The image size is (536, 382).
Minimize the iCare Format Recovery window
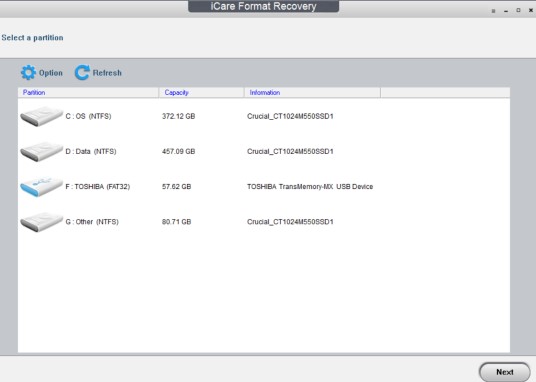(506, 11)
